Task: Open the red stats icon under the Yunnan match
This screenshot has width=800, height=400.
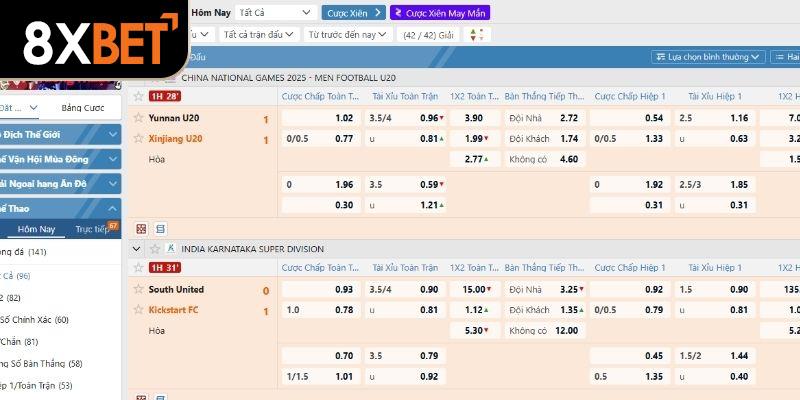Action: click(140, 229)
